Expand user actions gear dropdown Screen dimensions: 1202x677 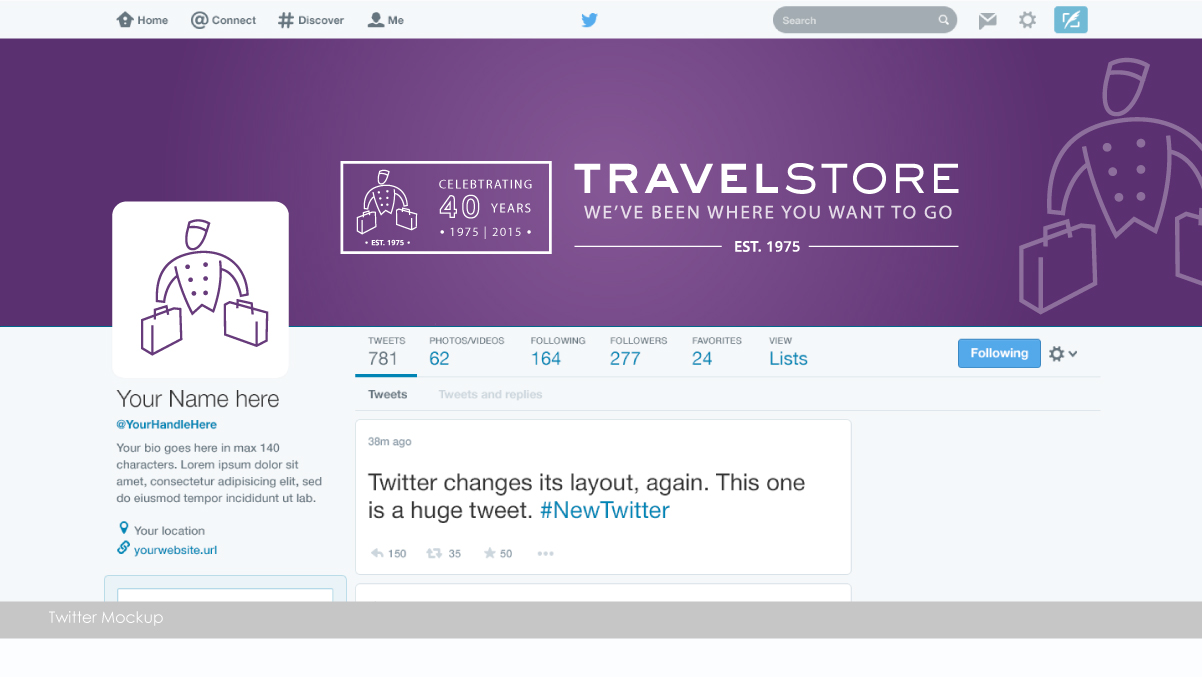point(1062,354)
